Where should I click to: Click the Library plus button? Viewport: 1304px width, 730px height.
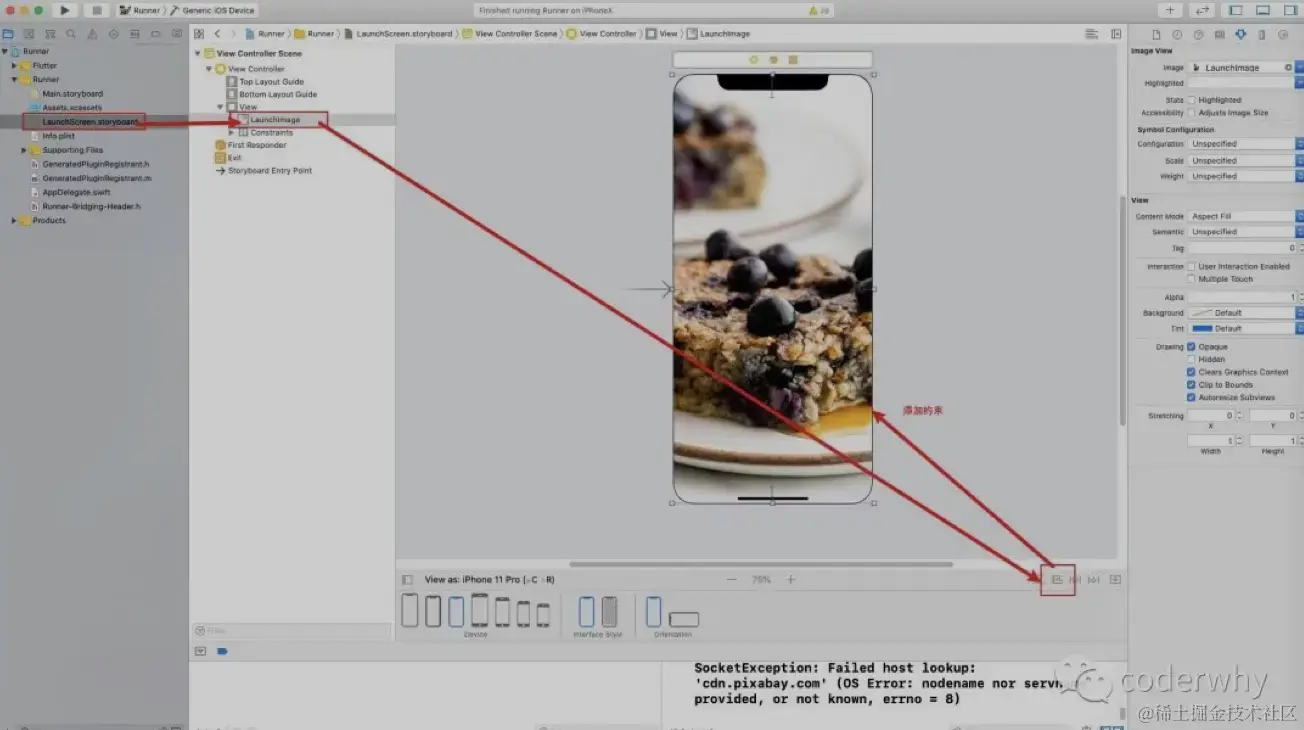coord(1170,10)
